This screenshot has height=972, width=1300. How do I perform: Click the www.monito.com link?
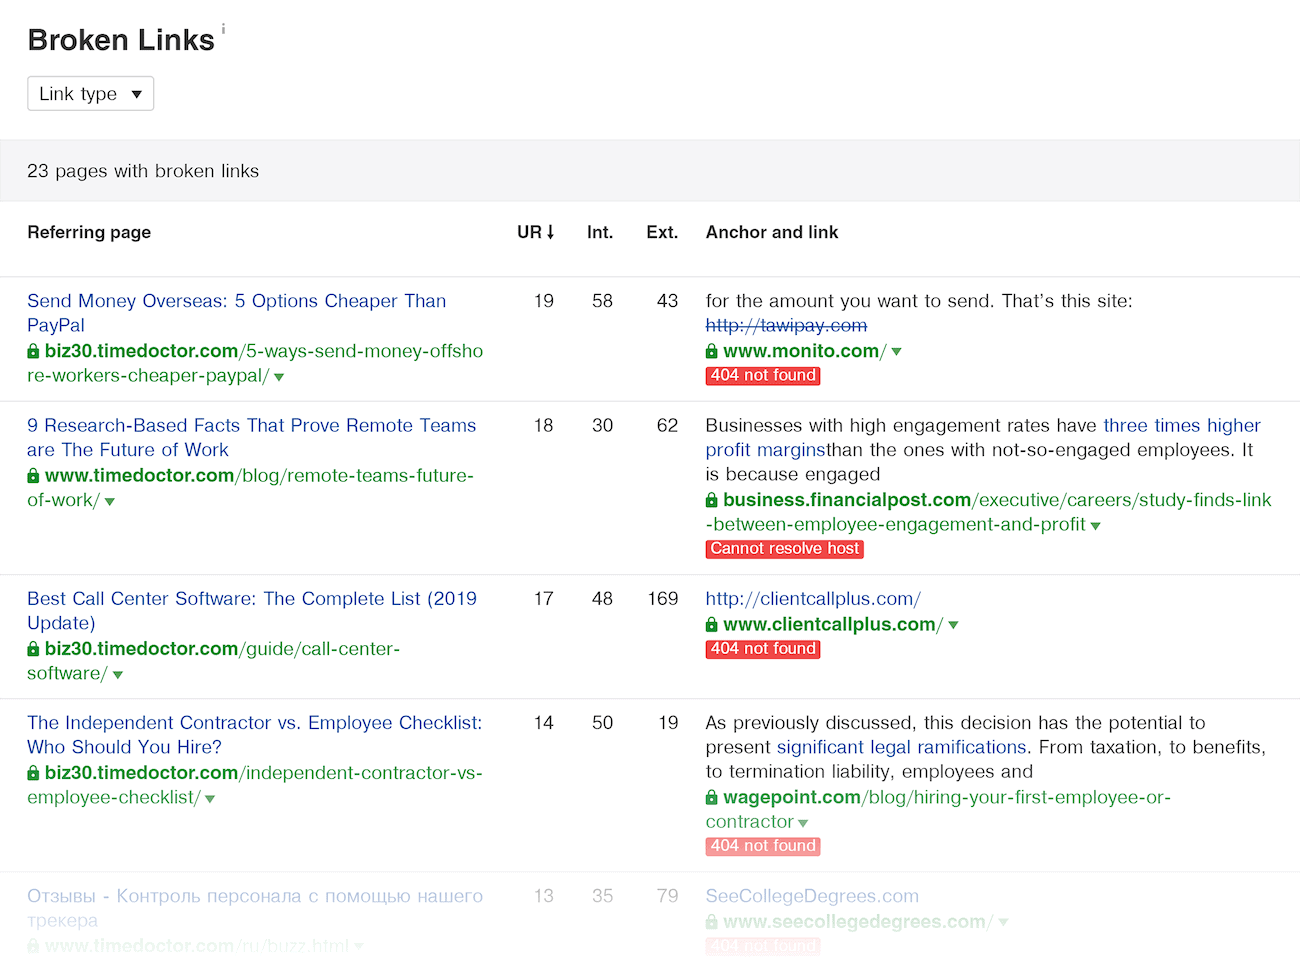[x=804, y=351]
